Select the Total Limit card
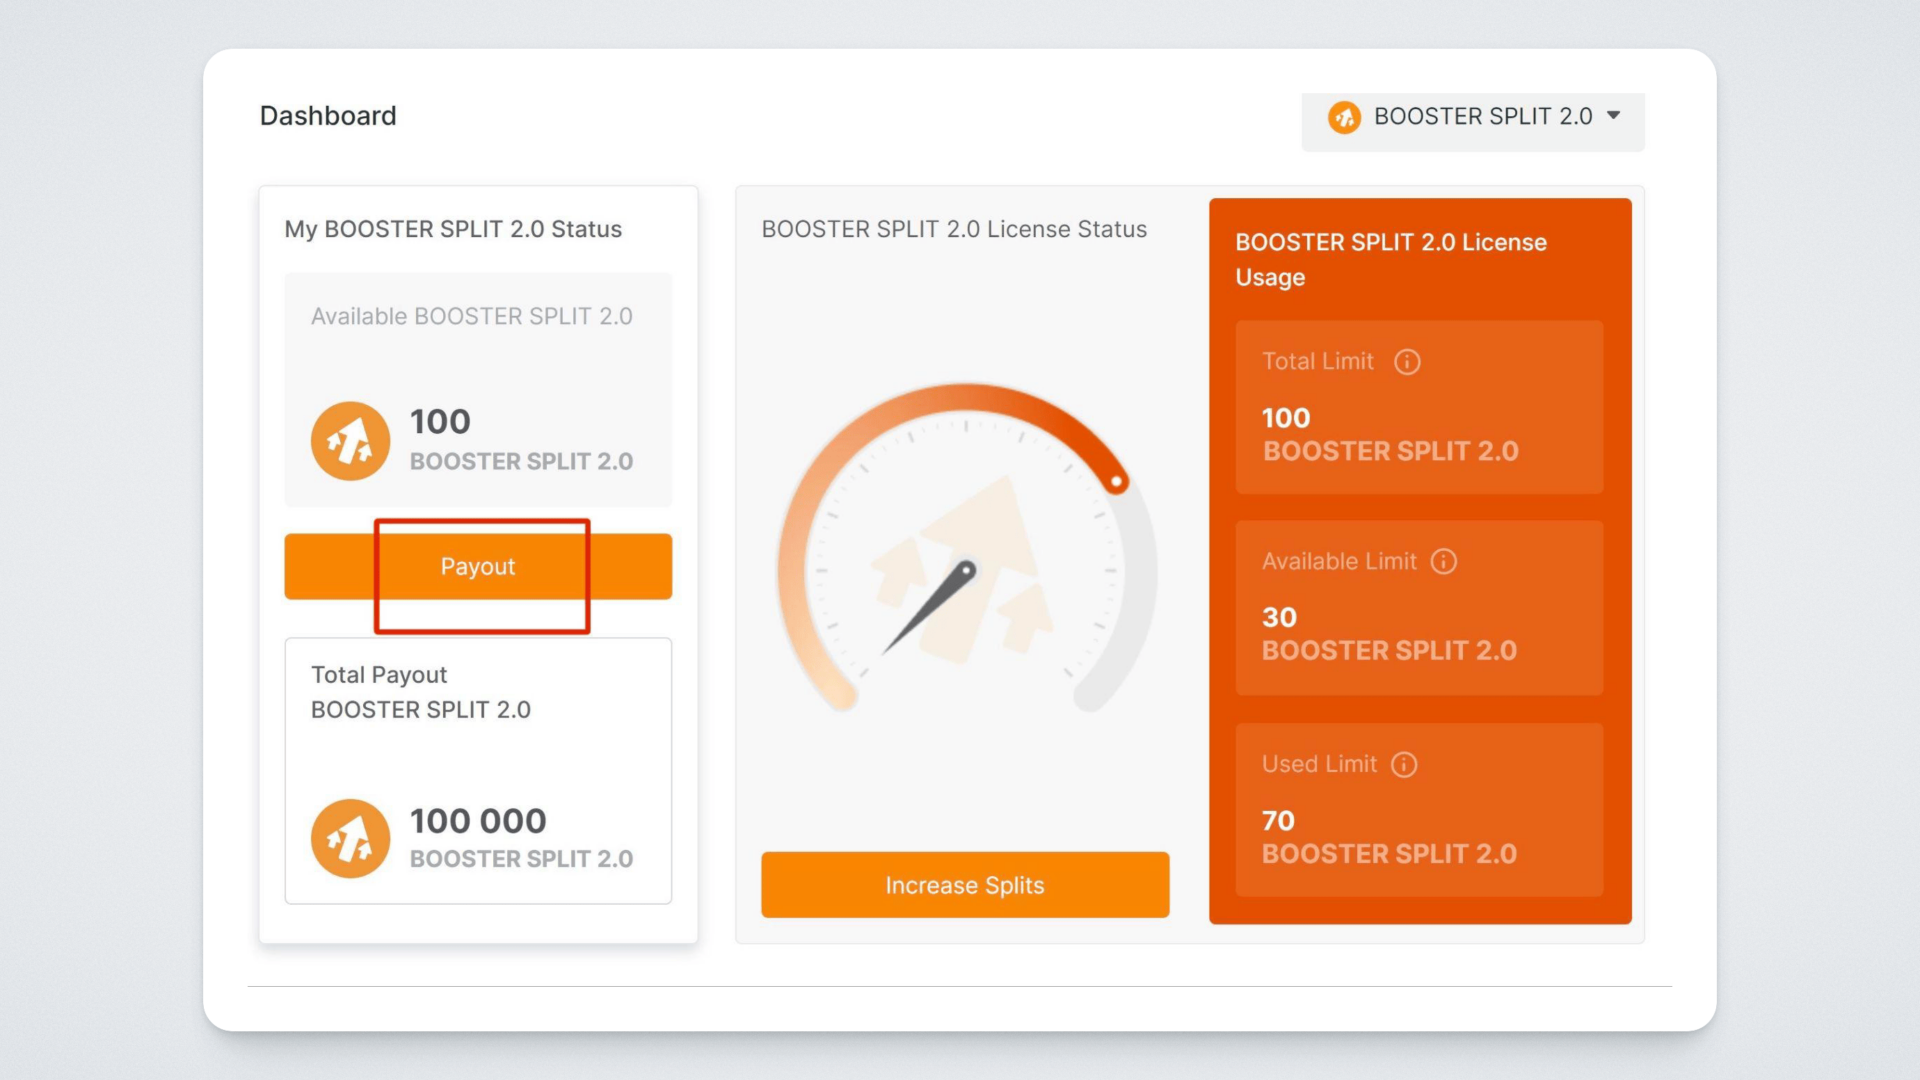The height and width of the screenshot is (1080, 1920). 1418,407
